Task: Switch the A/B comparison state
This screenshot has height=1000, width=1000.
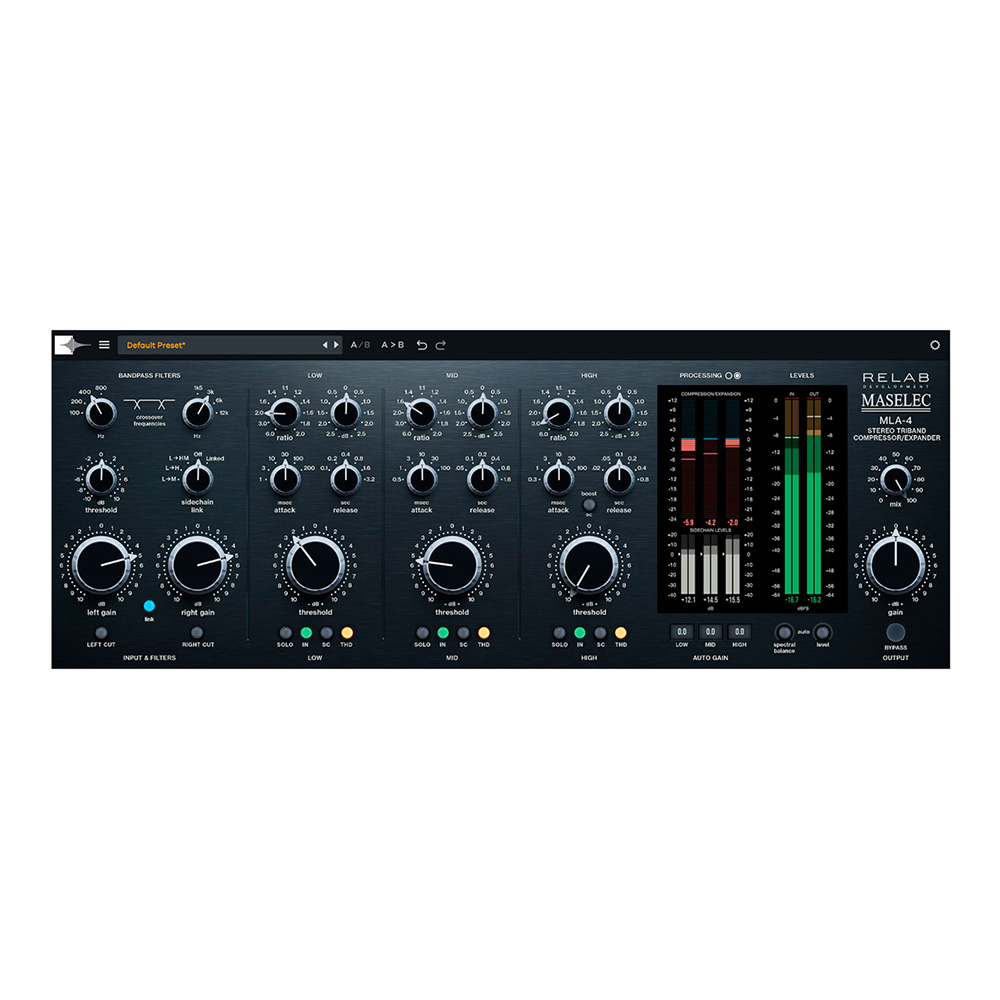Action: 360,345
